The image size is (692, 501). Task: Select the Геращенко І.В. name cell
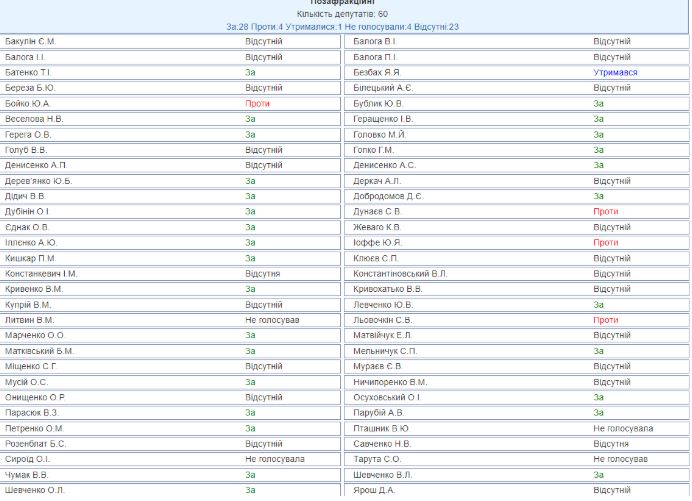(383, 119)
